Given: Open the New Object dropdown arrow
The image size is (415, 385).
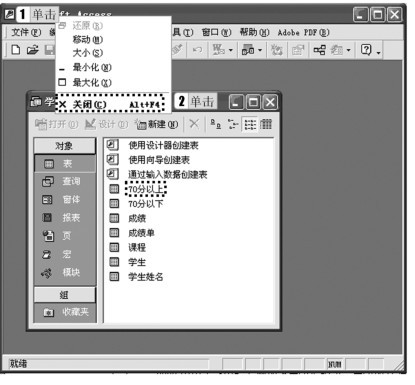Looking at the screenshot, I should tap(349, 51).
